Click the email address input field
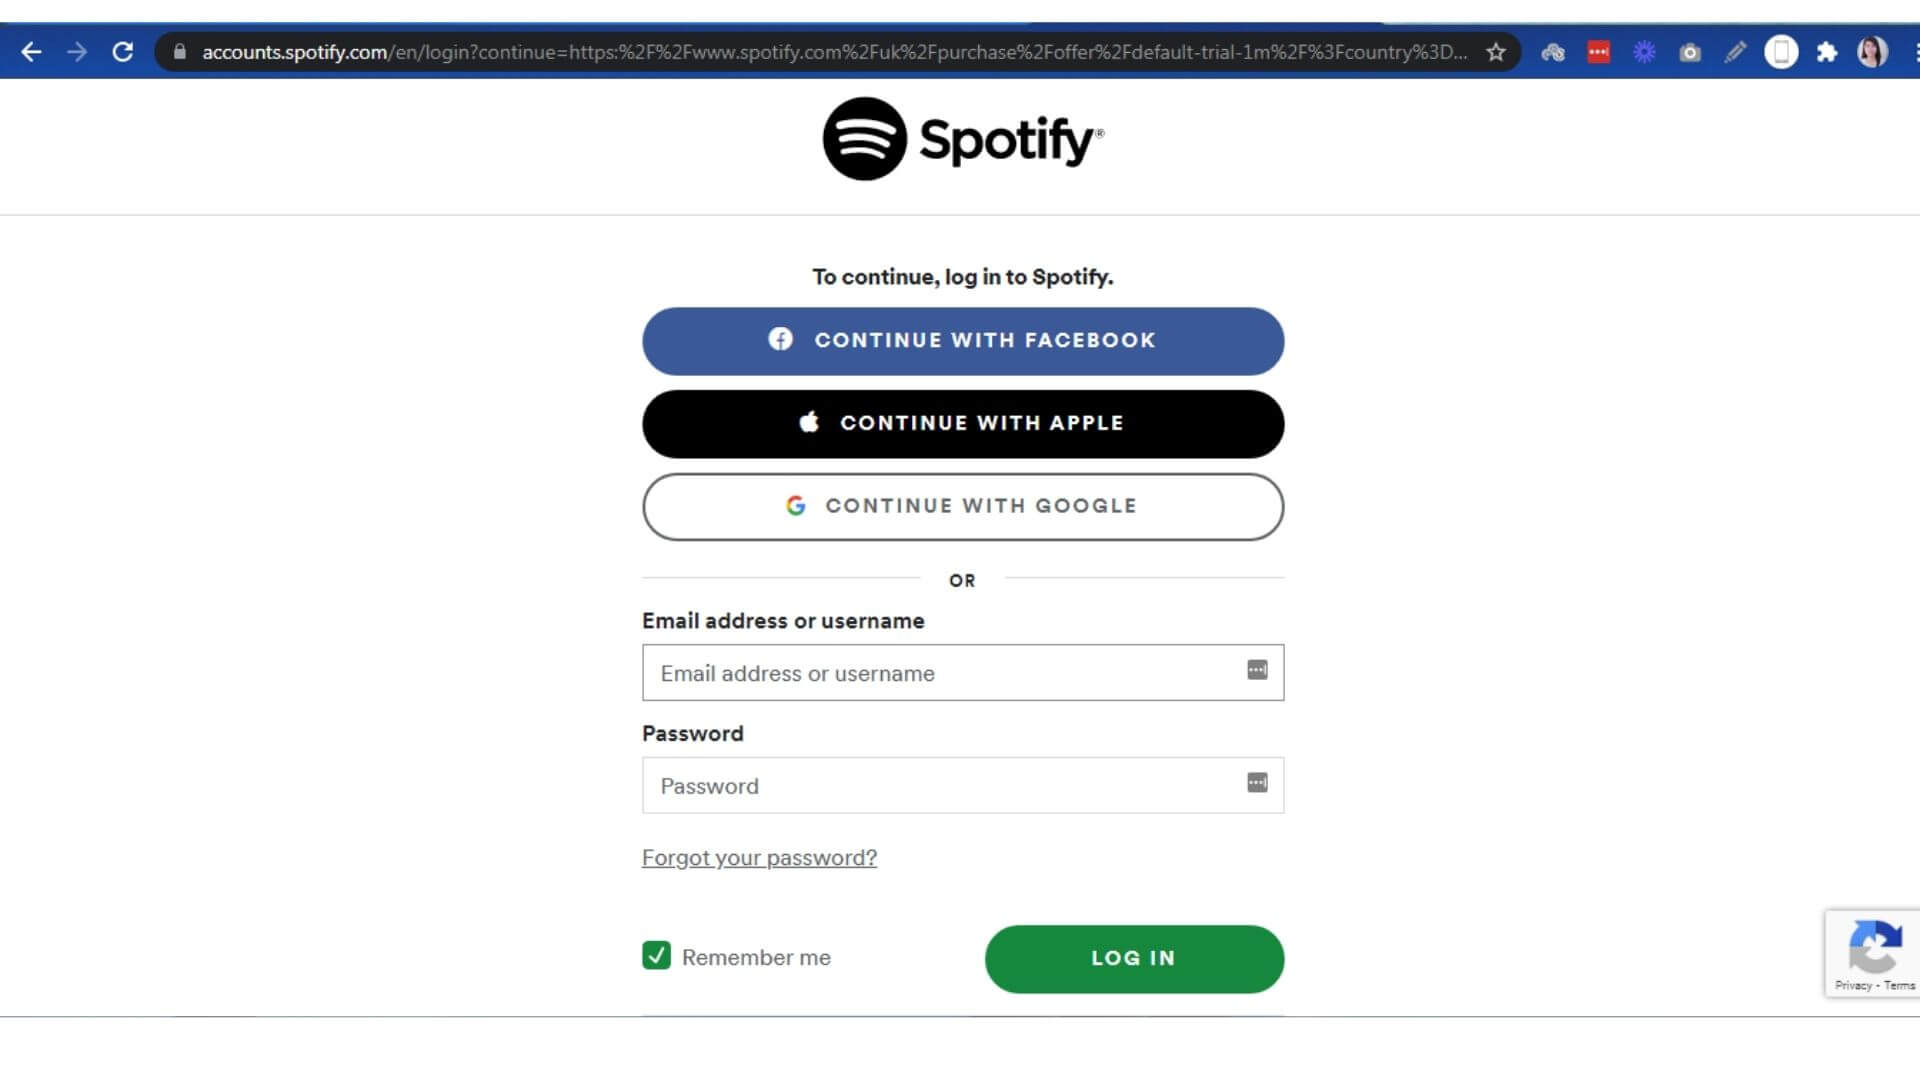Image resolution: width=1920 pixels, height=1080 pixels. tap(961, 673)
